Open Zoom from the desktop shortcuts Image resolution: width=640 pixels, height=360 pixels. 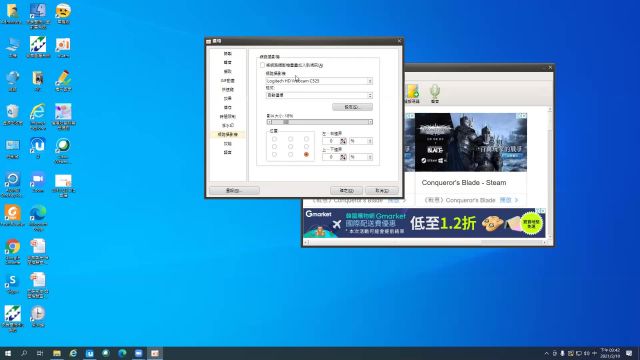pyautogui.click(x=38, y=182)
